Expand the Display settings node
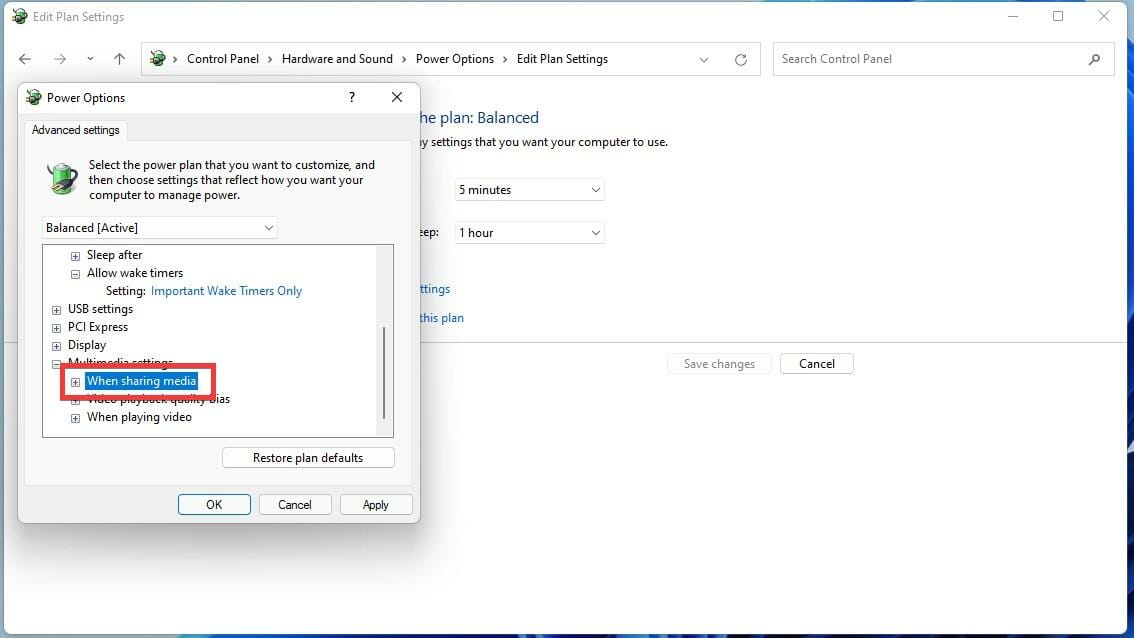1134x638 pixels. pos(56,345)
